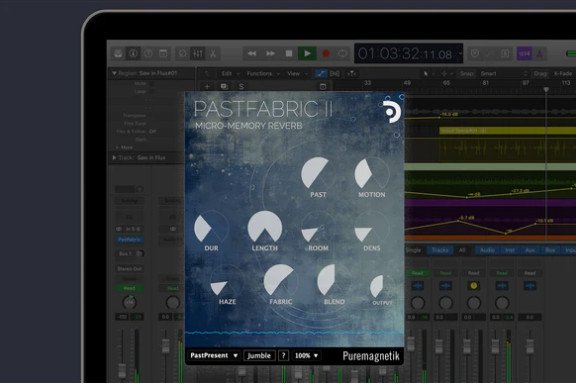
Task: Expand the Track Sea in Flux triangle
Action: point(114,157)
